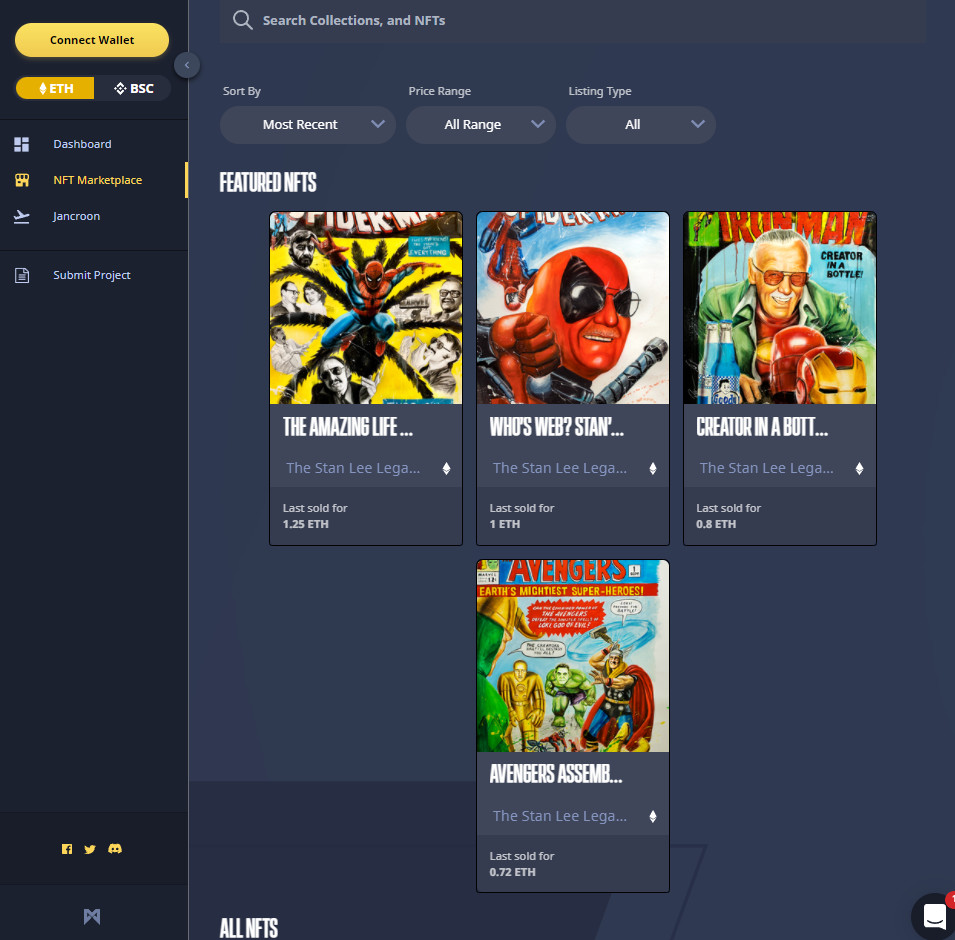The image size is (955, 940).
Task: Open the Facebook social icon
Action: click(x=67, y=849)
